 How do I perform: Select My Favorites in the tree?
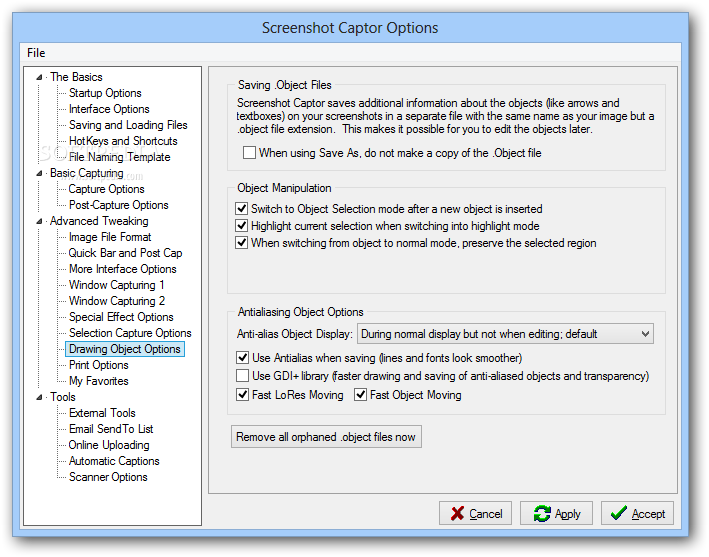(x=99, y=381)
